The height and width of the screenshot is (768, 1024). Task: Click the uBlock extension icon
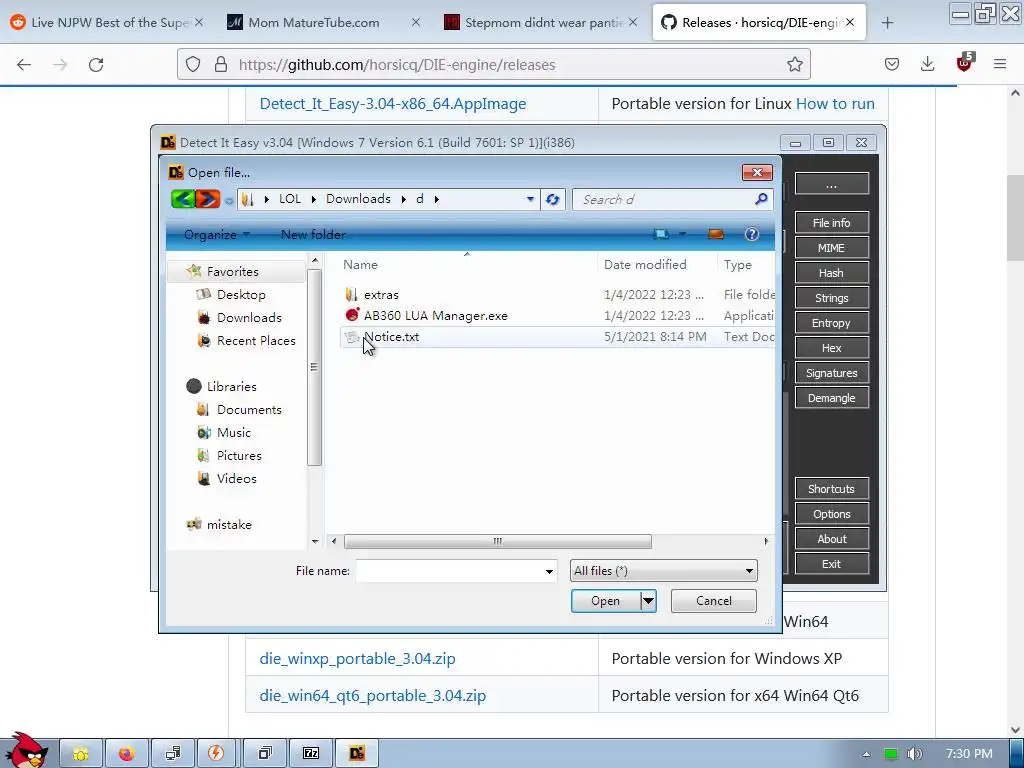click(x=965, y=63)
